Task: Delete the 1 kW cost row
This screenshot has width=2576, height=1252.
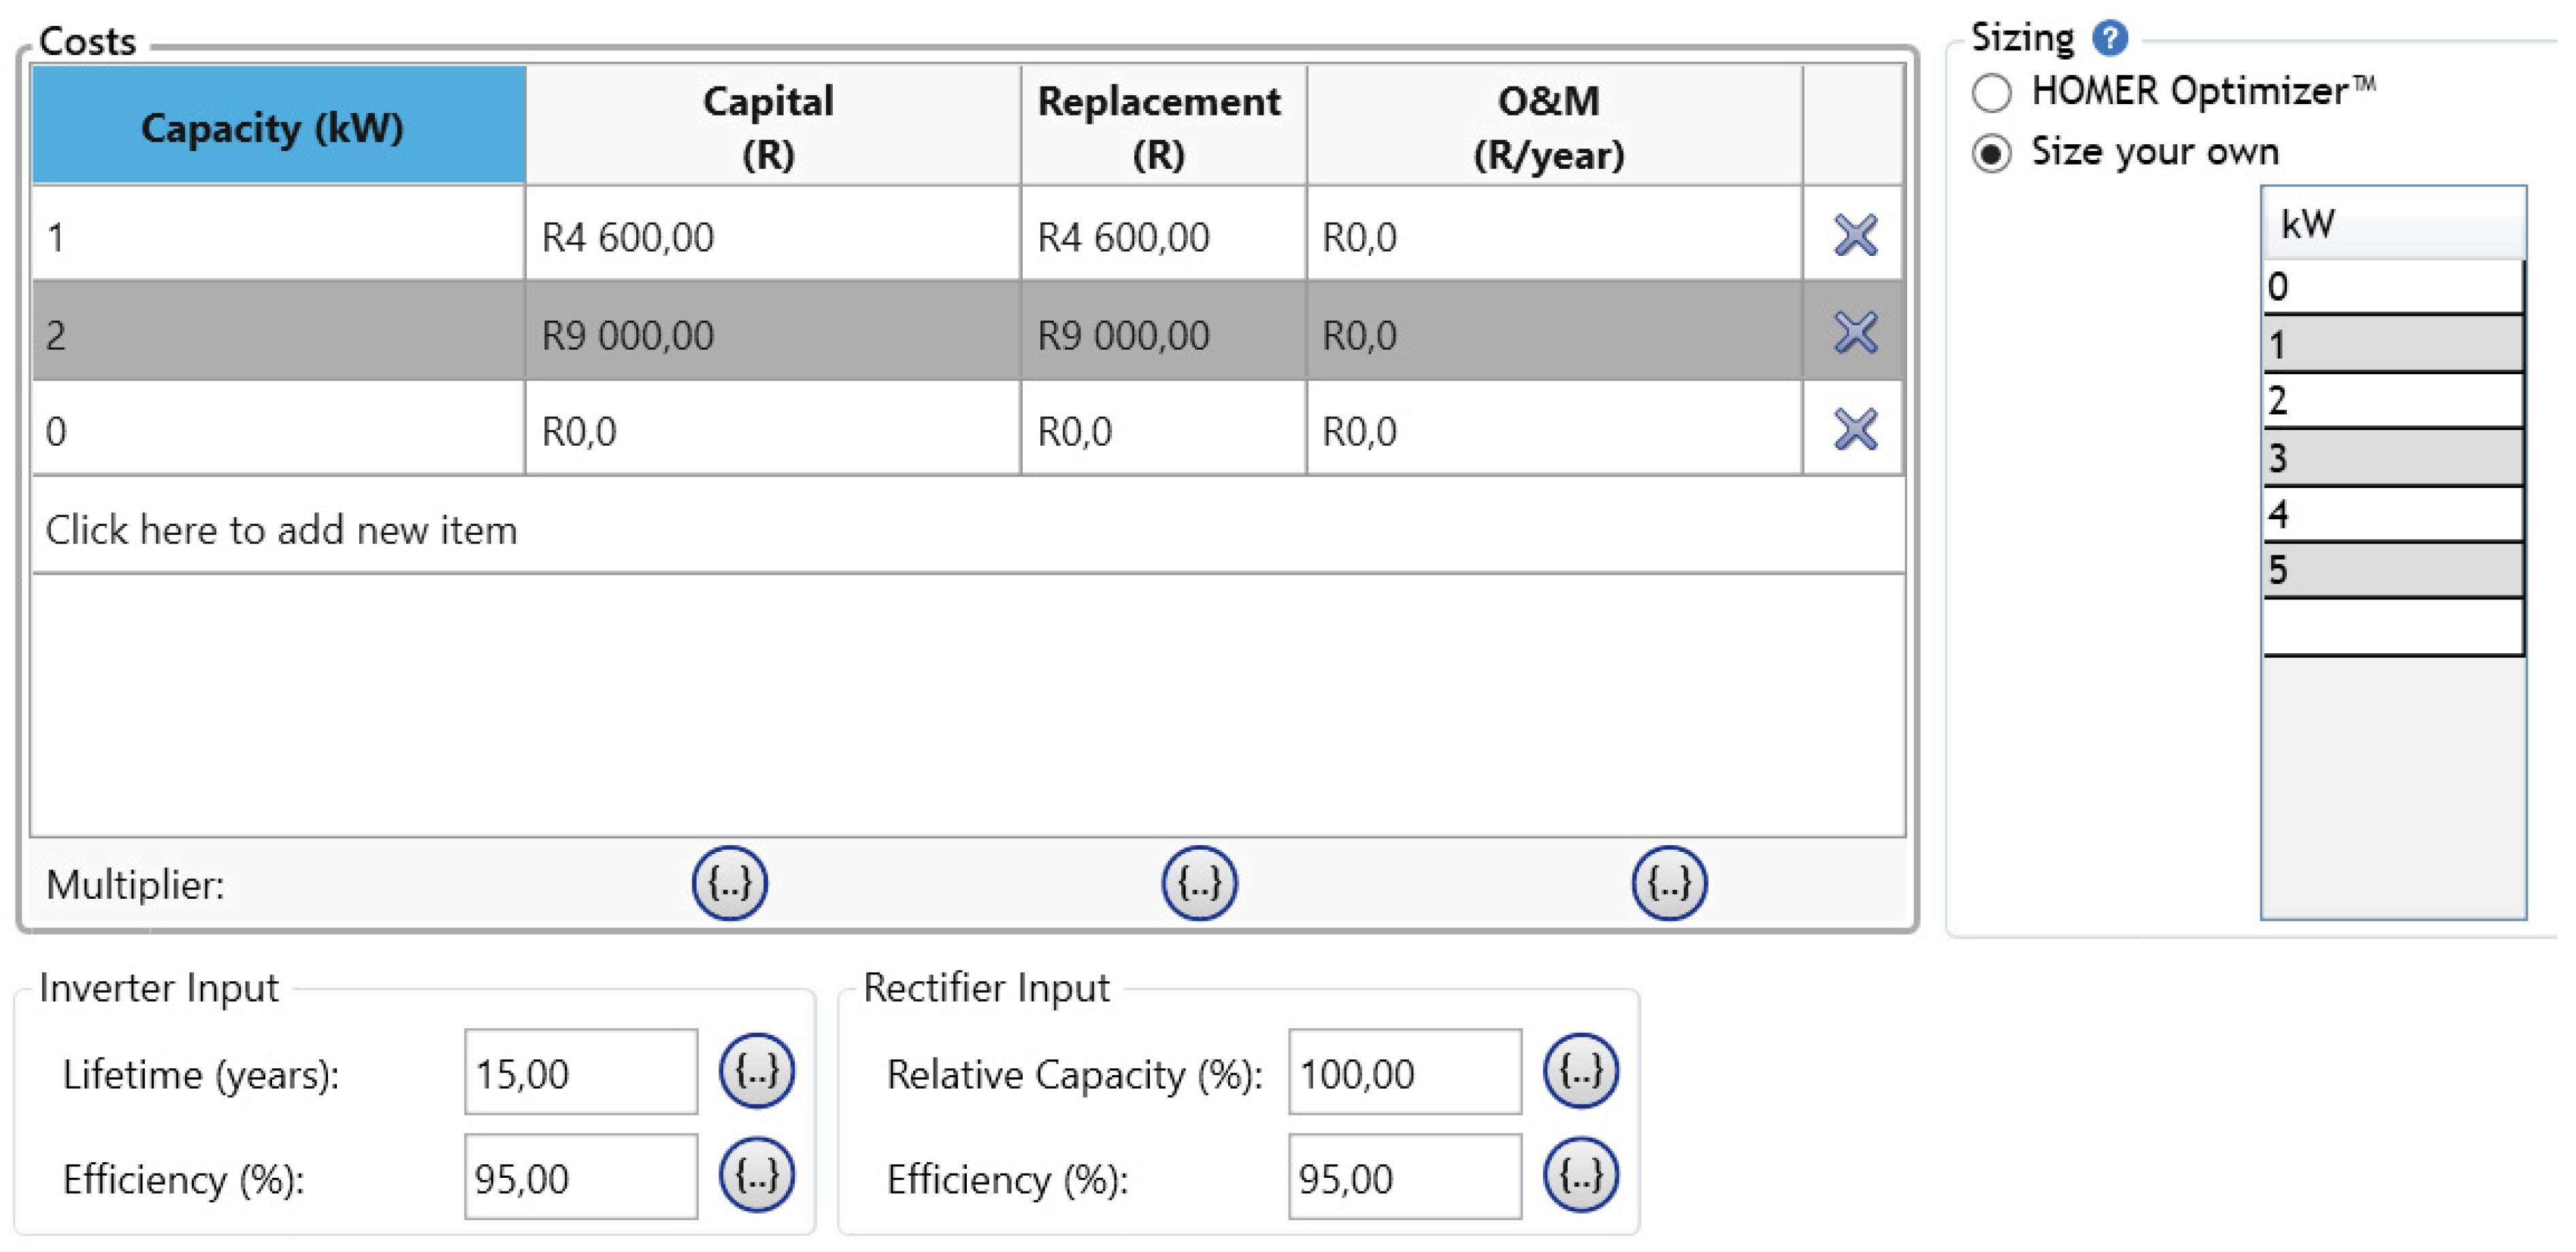Action: pyautogui.click(x=1854, y=236)
